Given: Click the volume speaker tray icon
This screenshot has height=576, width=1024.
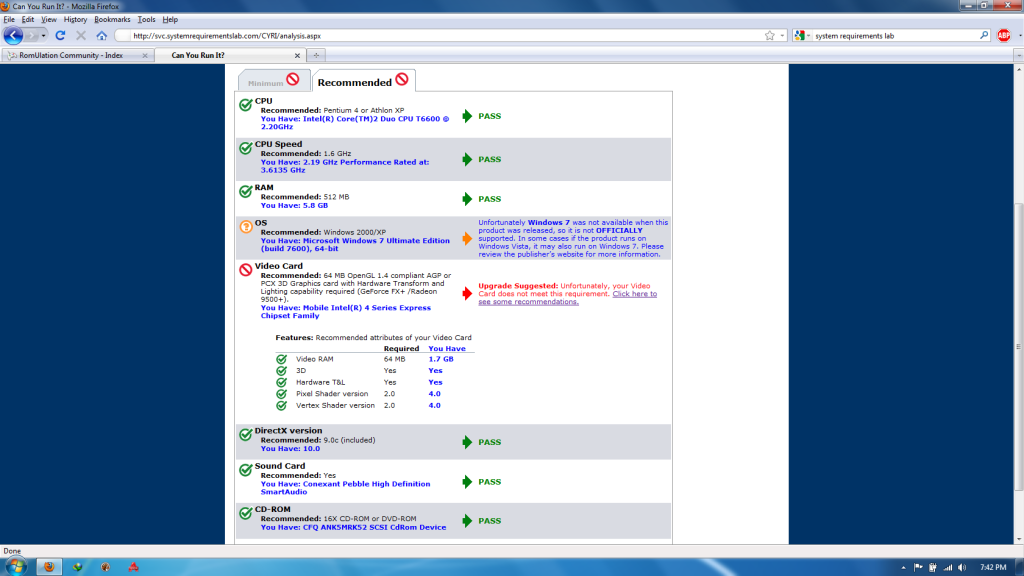Looking at the screenshot, I should click(x=961, y=568).
